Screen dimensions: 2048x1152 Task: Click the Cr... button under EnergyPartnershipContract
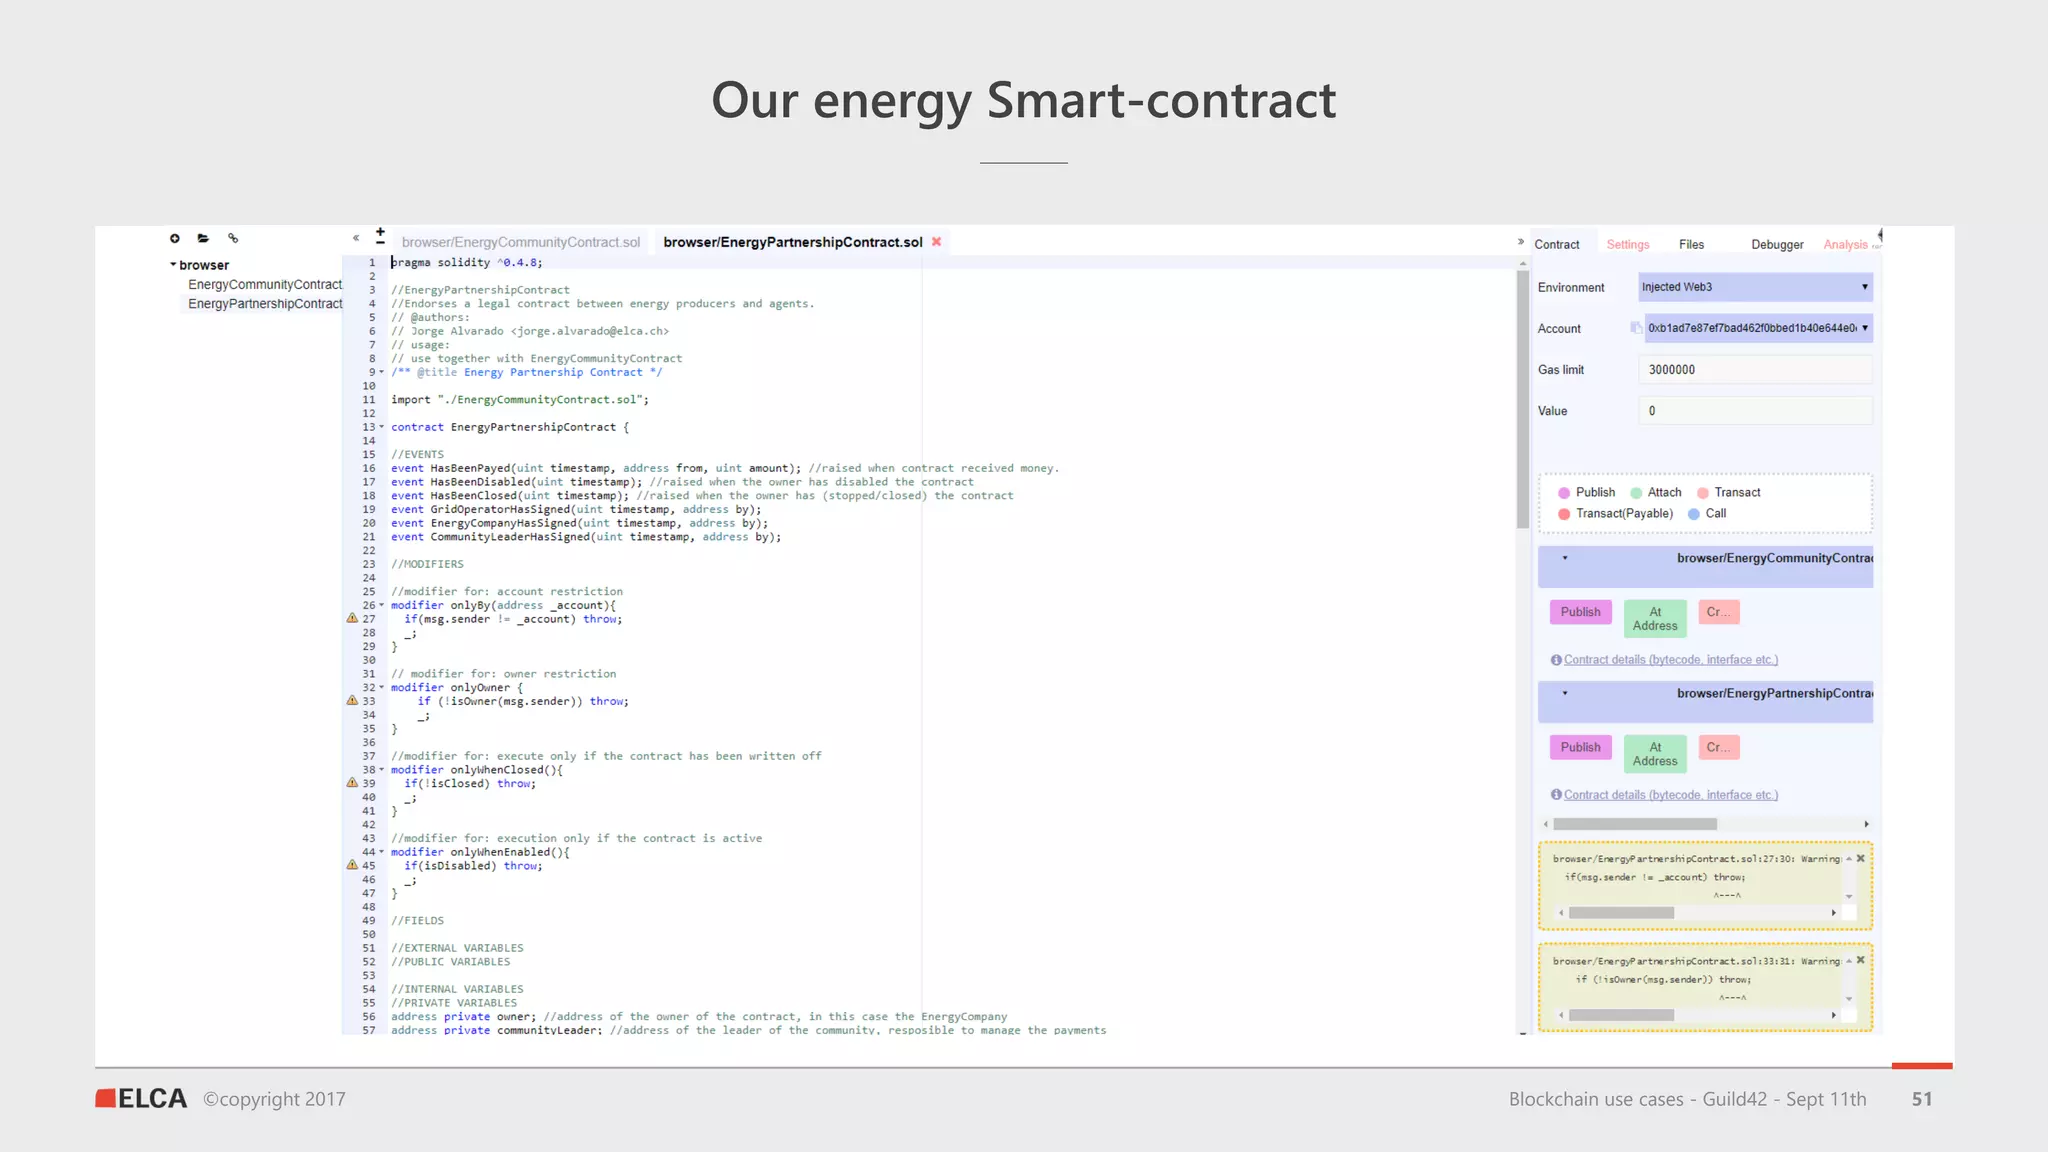(x=1719, y=747)
